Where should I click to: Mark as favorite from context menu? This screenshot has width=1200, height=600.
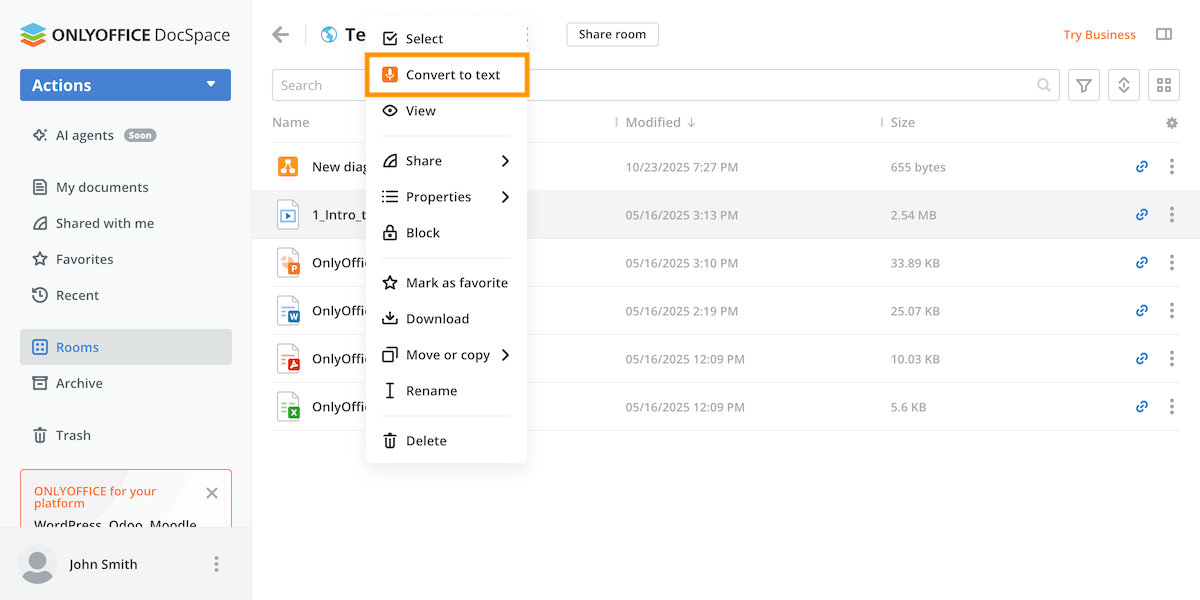point(456,283)
